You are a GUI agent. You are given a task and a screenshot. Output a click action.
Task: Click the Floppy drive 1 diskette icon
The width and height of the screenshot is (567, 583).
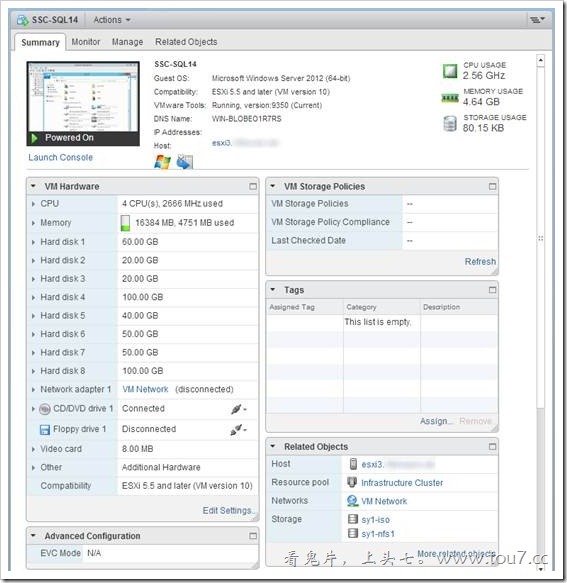45,429
